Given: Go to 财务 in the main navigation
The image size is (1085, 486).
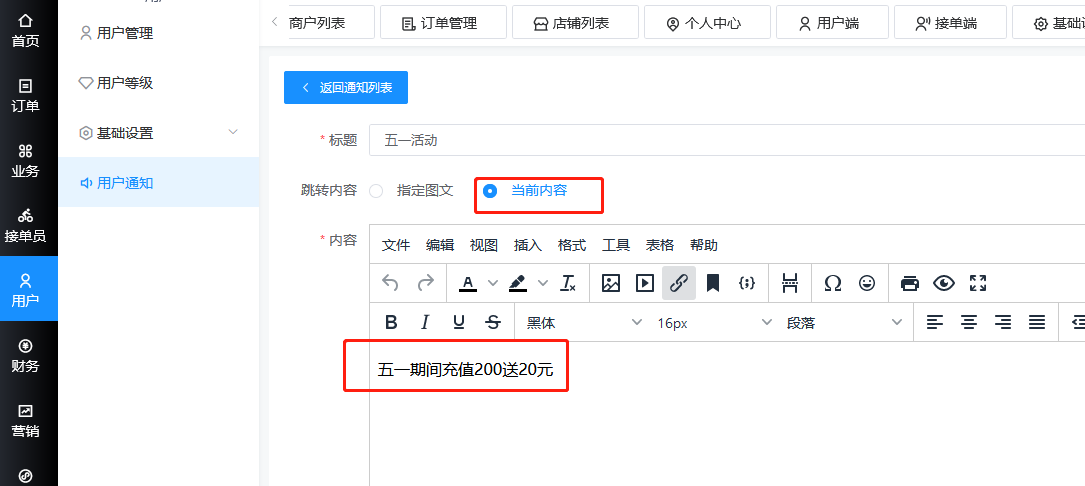Looking at the screenshot, I should point(26,356).
